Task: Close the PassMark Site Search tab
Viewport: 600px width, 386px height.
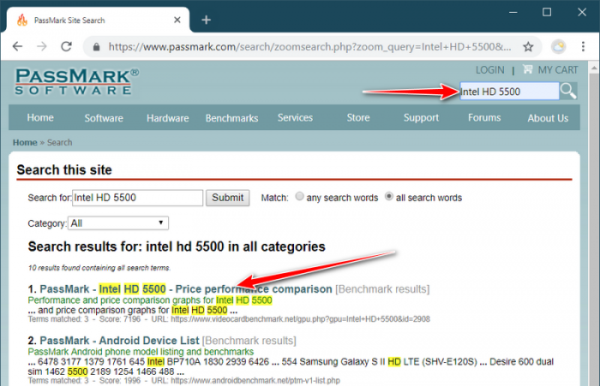Action: click(x=177, y=20)
